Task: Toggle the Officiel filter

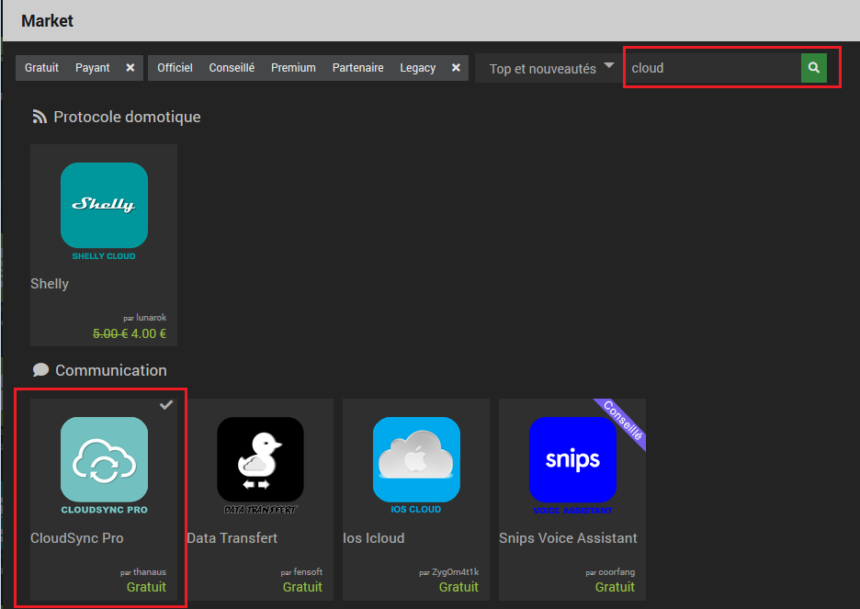Action: [x=175, y=68]
